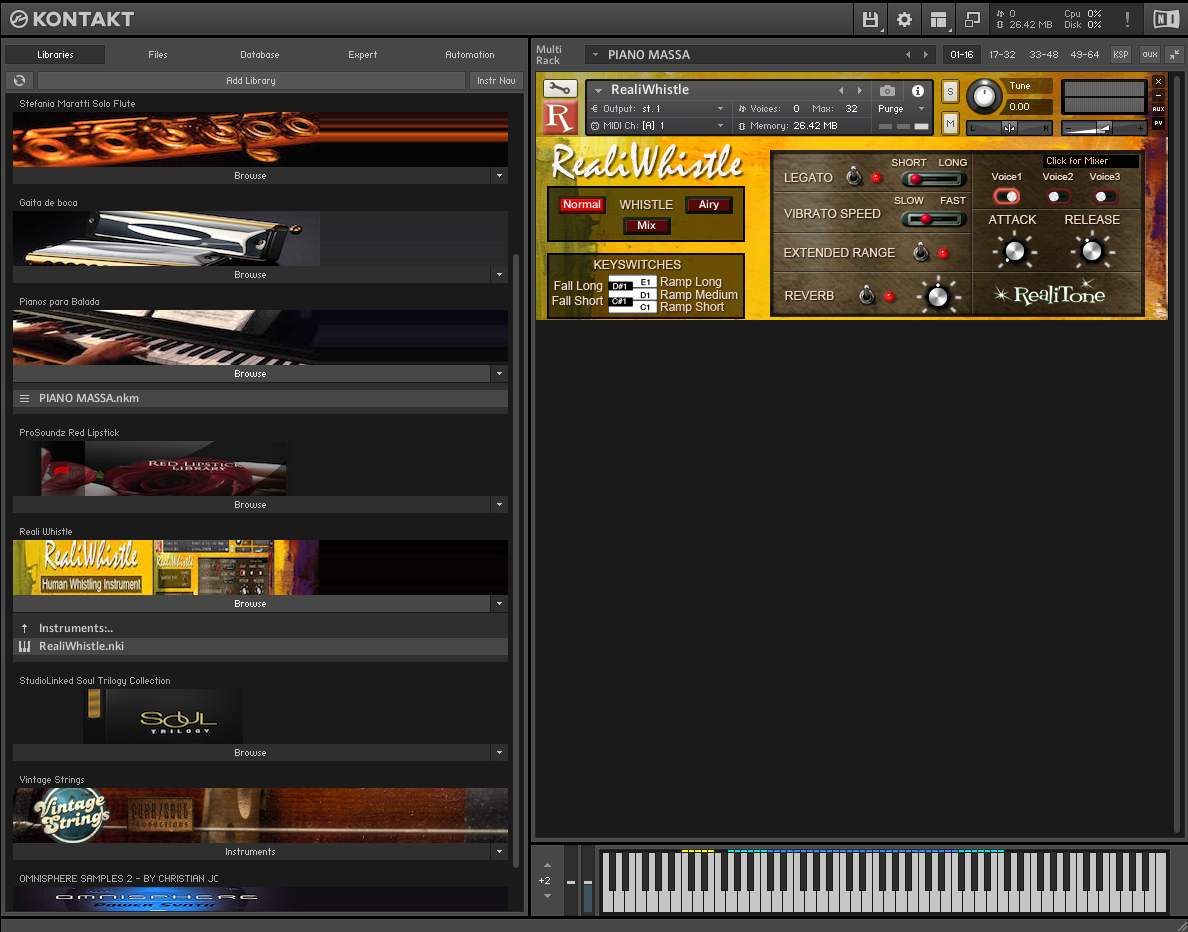Click the VIBRATO SPEED Slow/Fast slider
This screenshot has height=932, width=1188.
click(933, 220)
